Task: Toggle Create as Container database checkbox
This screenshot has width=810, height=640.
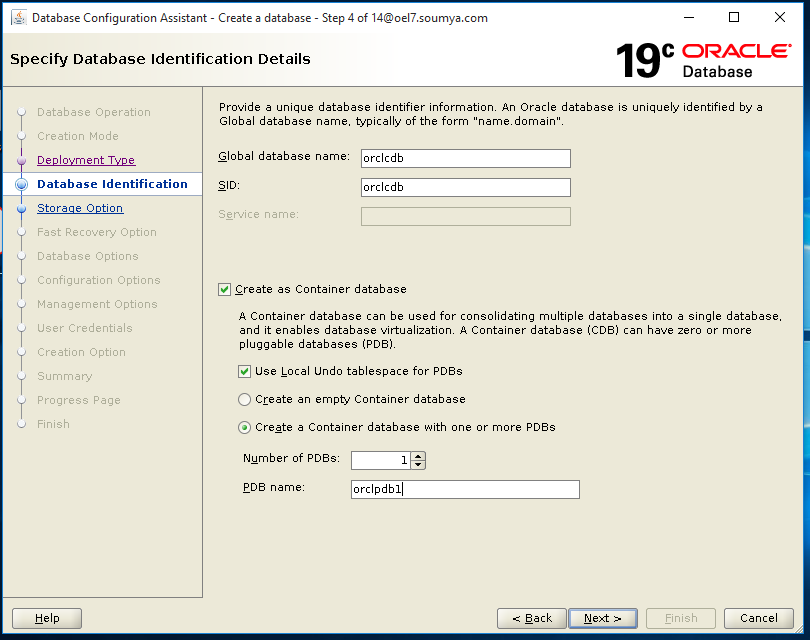Action: click(224, 289)
